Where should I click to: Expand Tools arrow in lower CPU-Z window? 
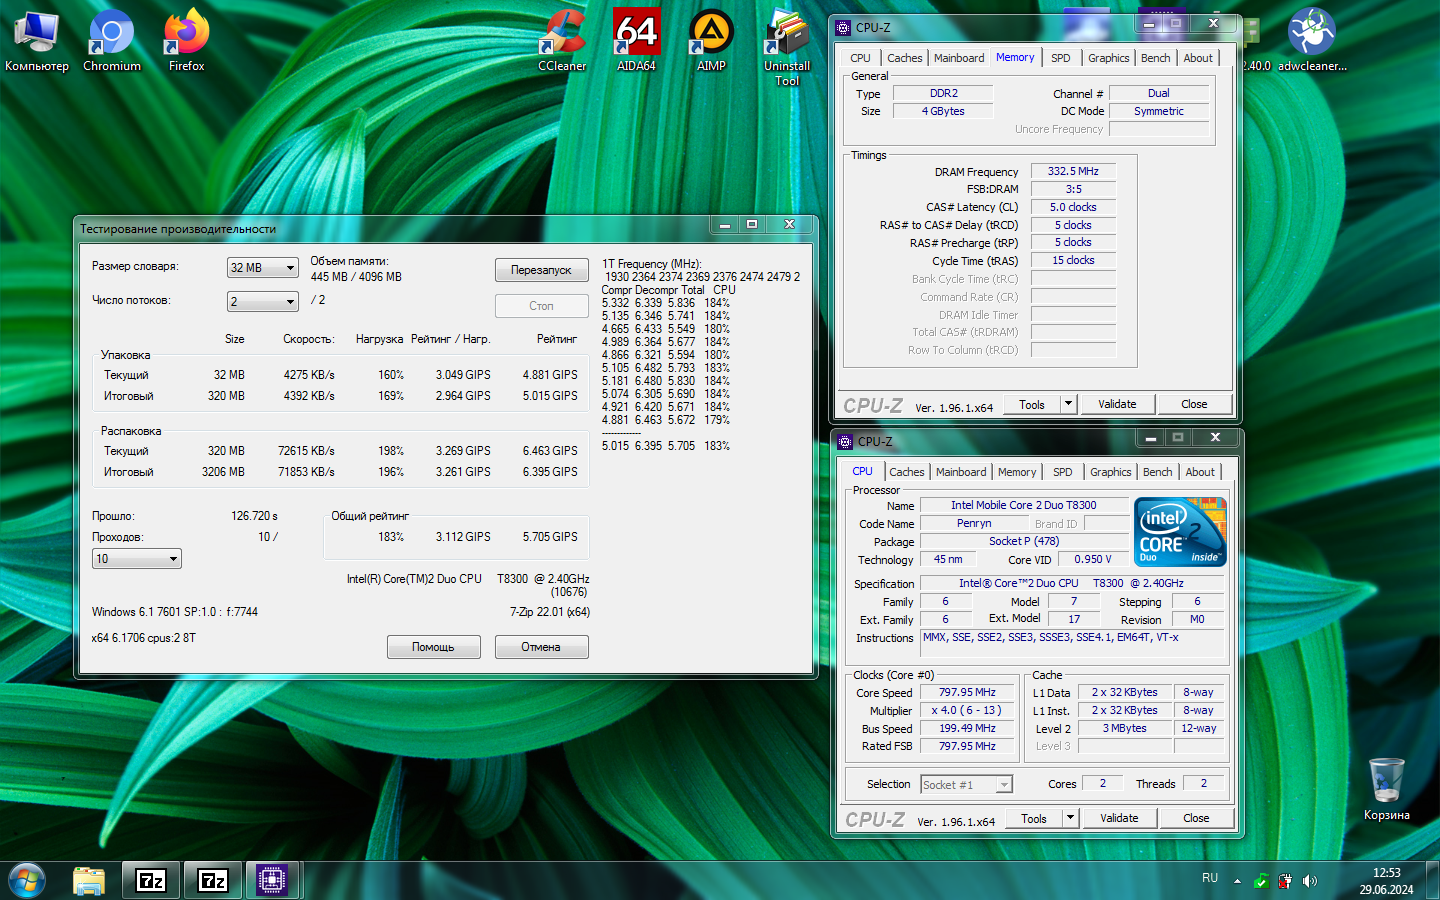click(x=1070, y=818)
